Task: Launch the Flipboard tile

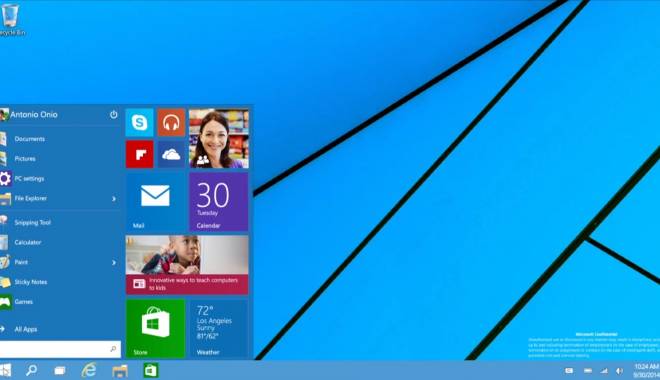Action: pyautogui.click(x=139, y=154)
